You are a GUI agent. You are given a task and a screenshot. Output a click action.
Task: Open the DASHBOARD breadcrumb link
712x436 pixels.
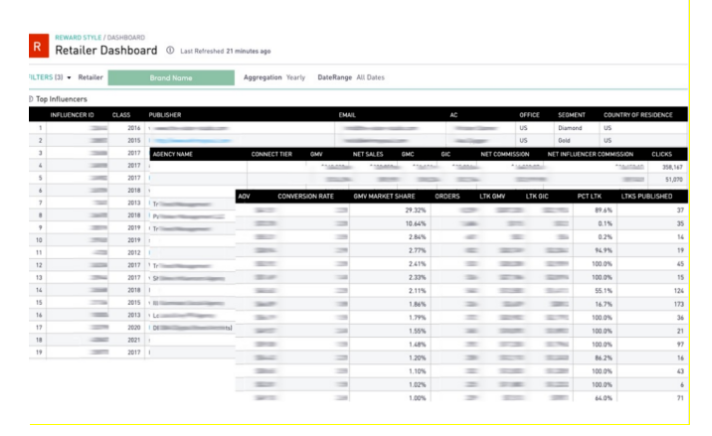click(x=126, y=37)
